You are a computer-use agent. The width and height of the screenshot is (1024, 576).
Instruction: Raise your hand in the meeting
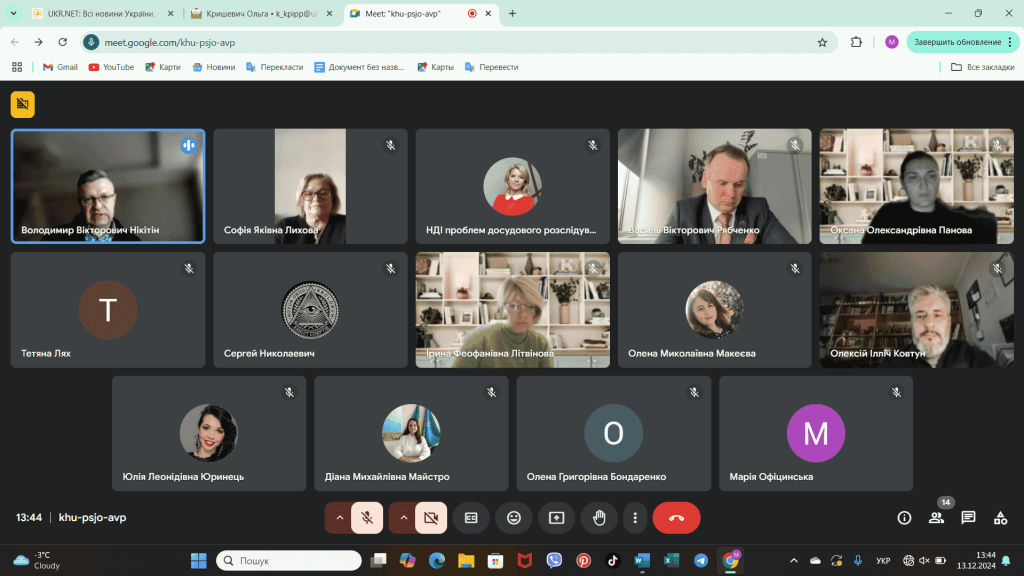point(600,517)
